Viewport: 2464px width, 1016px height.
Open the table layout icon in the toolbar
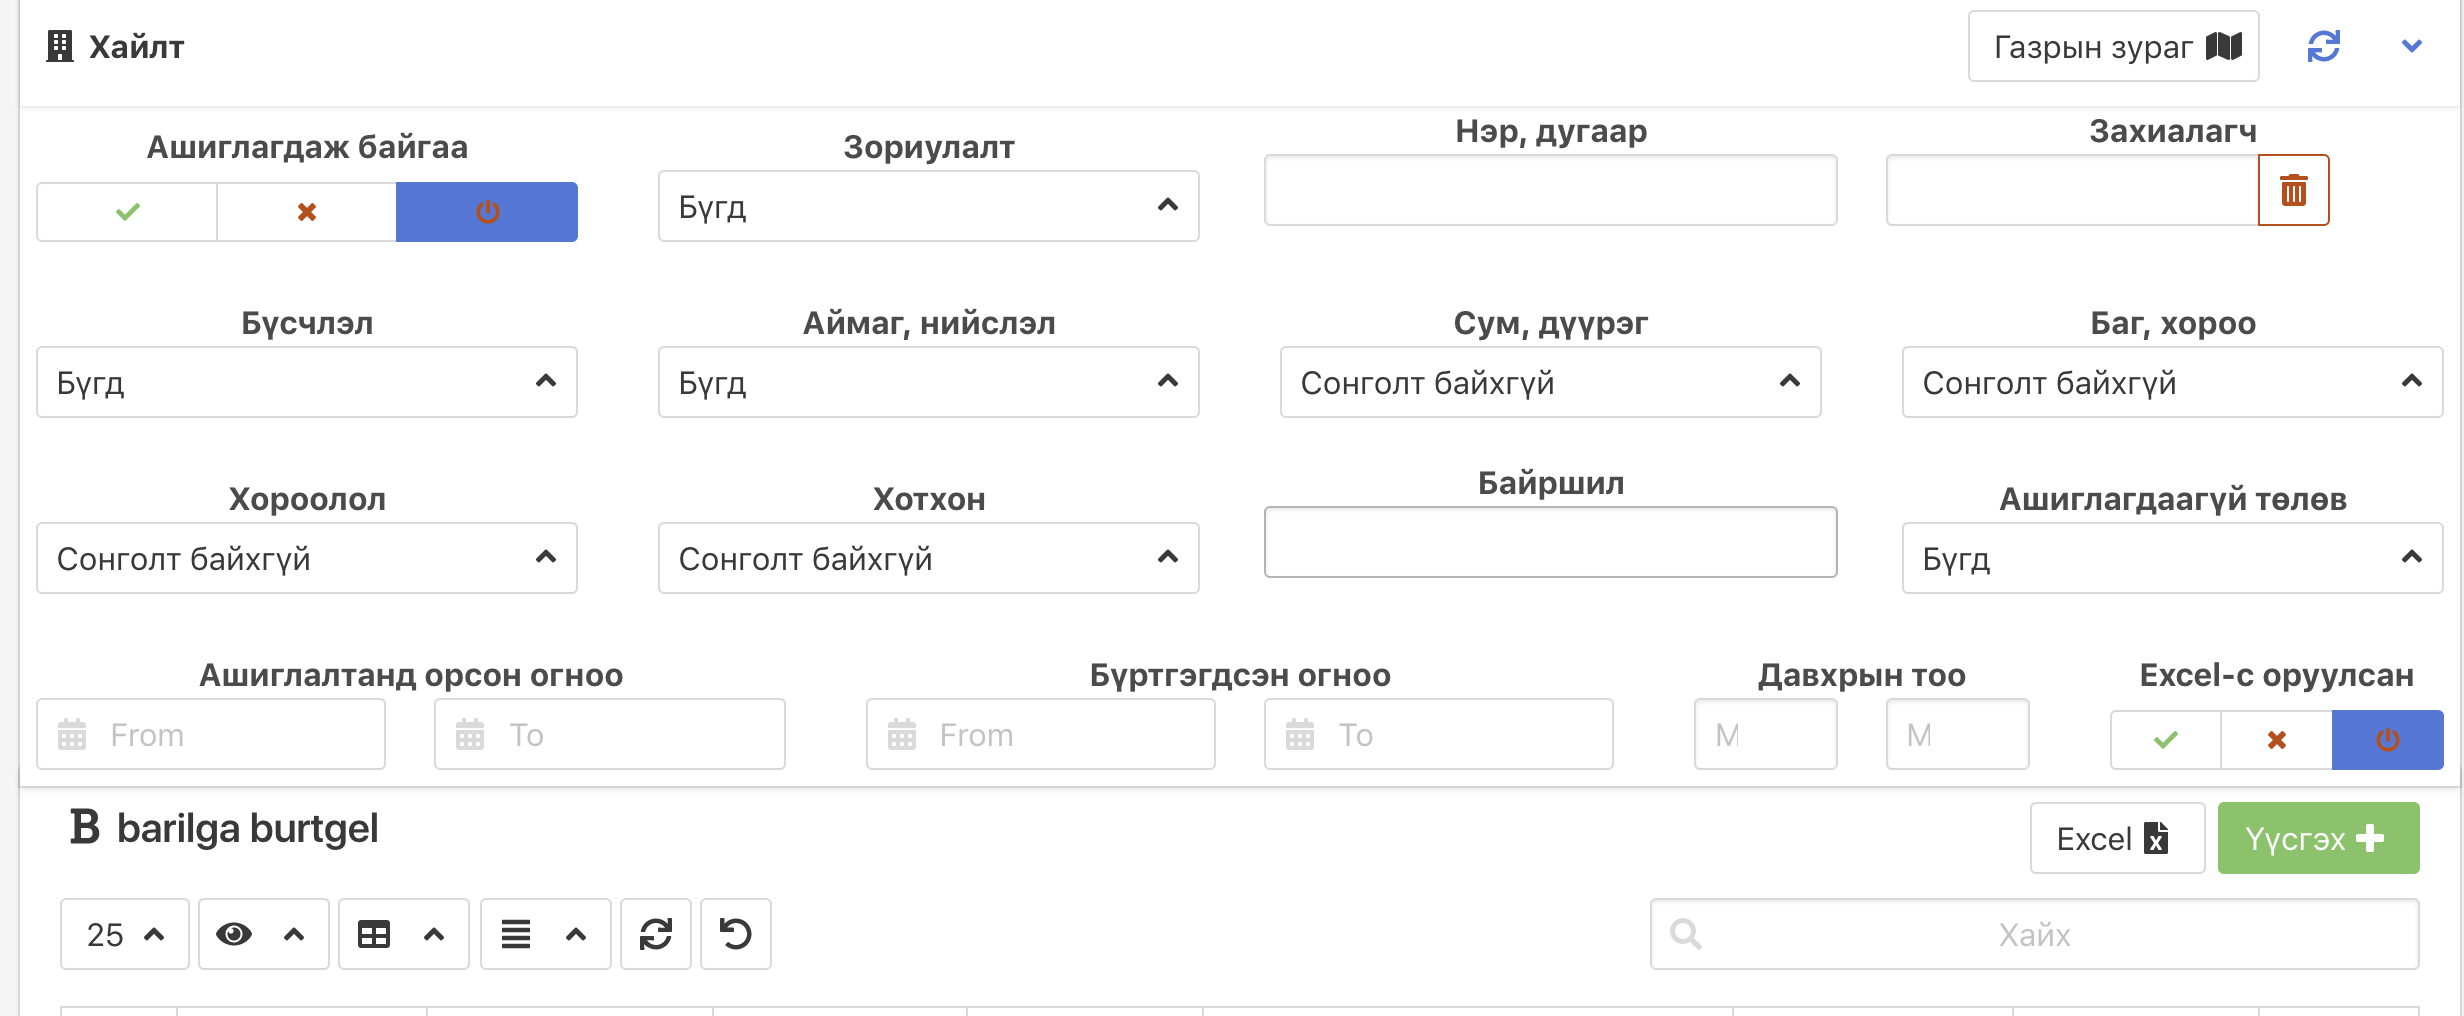click(x=402, y=934)
